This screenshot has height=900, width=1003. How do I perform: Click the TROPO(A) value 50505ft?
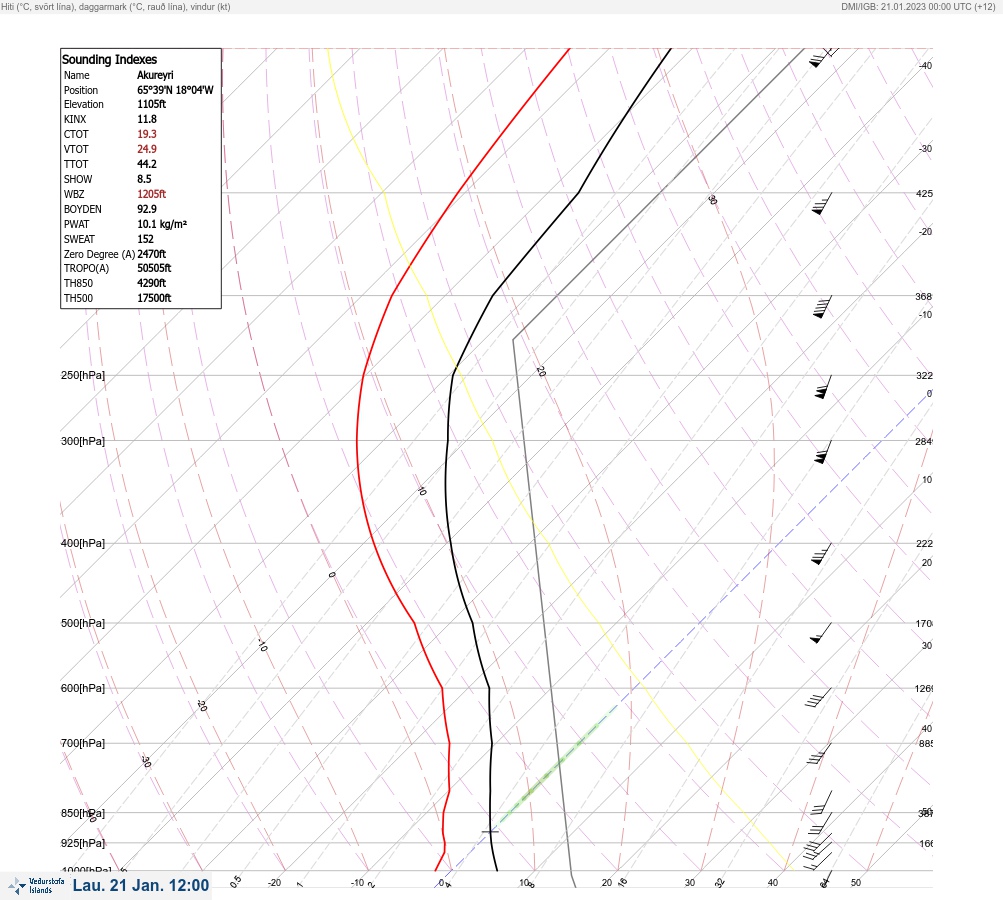(154, 268)
